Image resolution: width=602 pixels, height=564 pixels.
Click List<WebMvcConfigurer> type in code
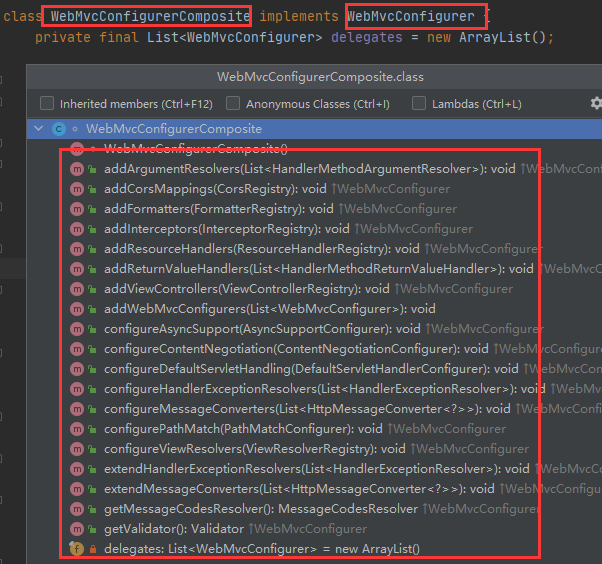[x=235, y=37]
